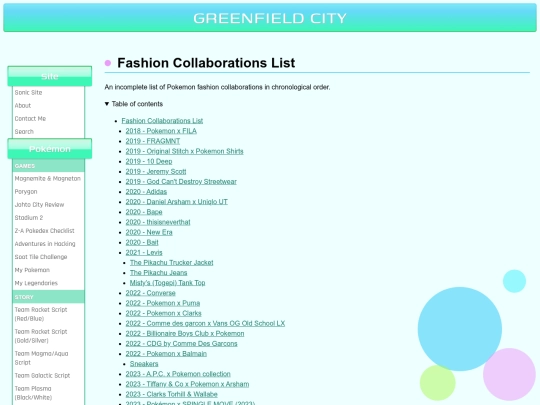540x405 pixels.
Task: Jump to 2020 - thisisneverthat
Action: (x=158, y=222)
